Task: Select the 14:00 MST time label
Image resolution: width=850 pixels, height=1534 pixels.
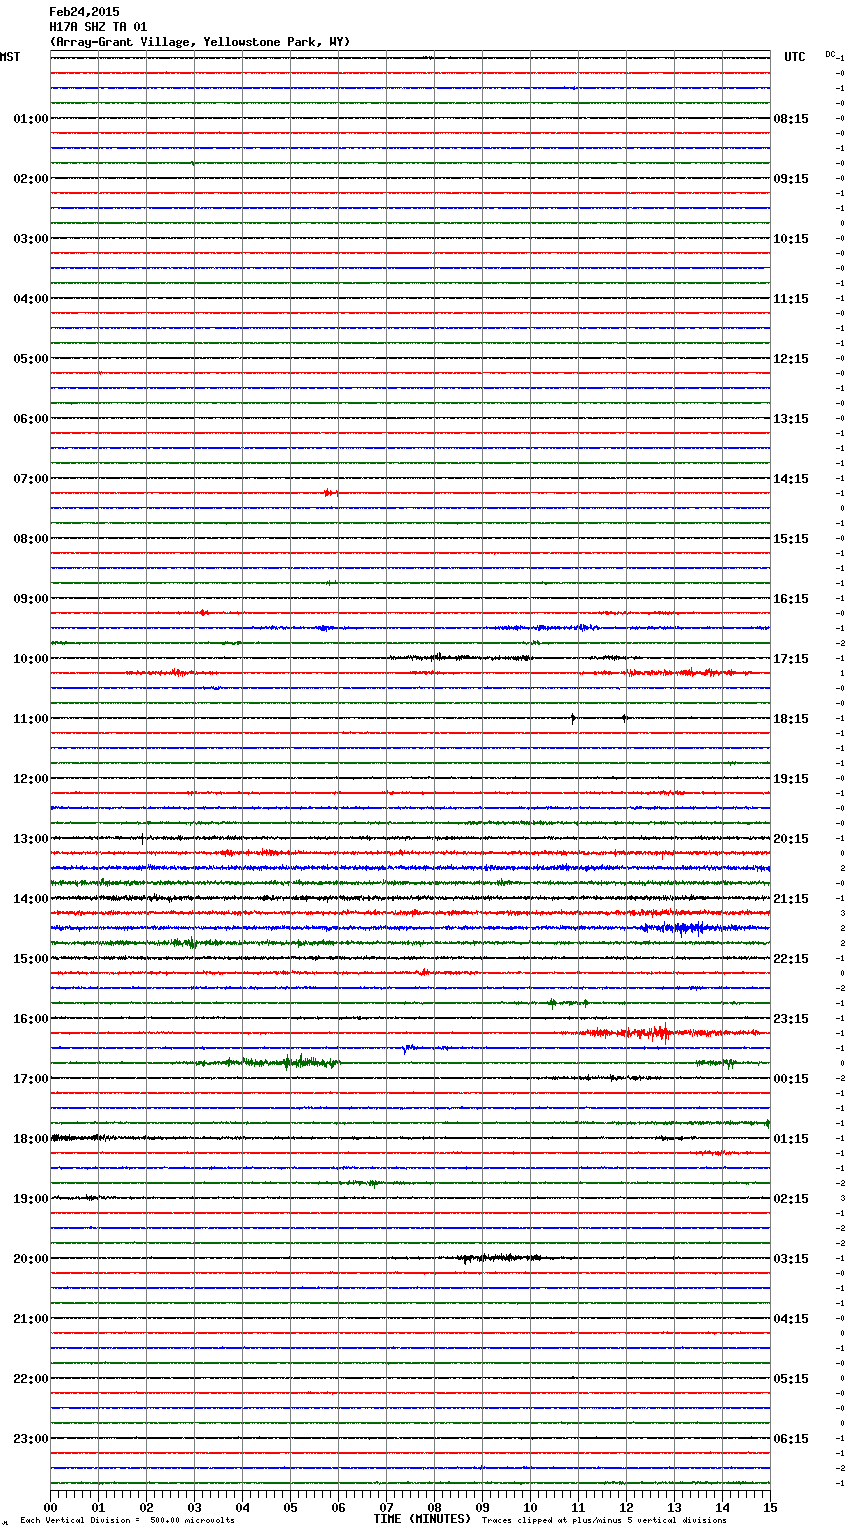Action: coord(30,899)
